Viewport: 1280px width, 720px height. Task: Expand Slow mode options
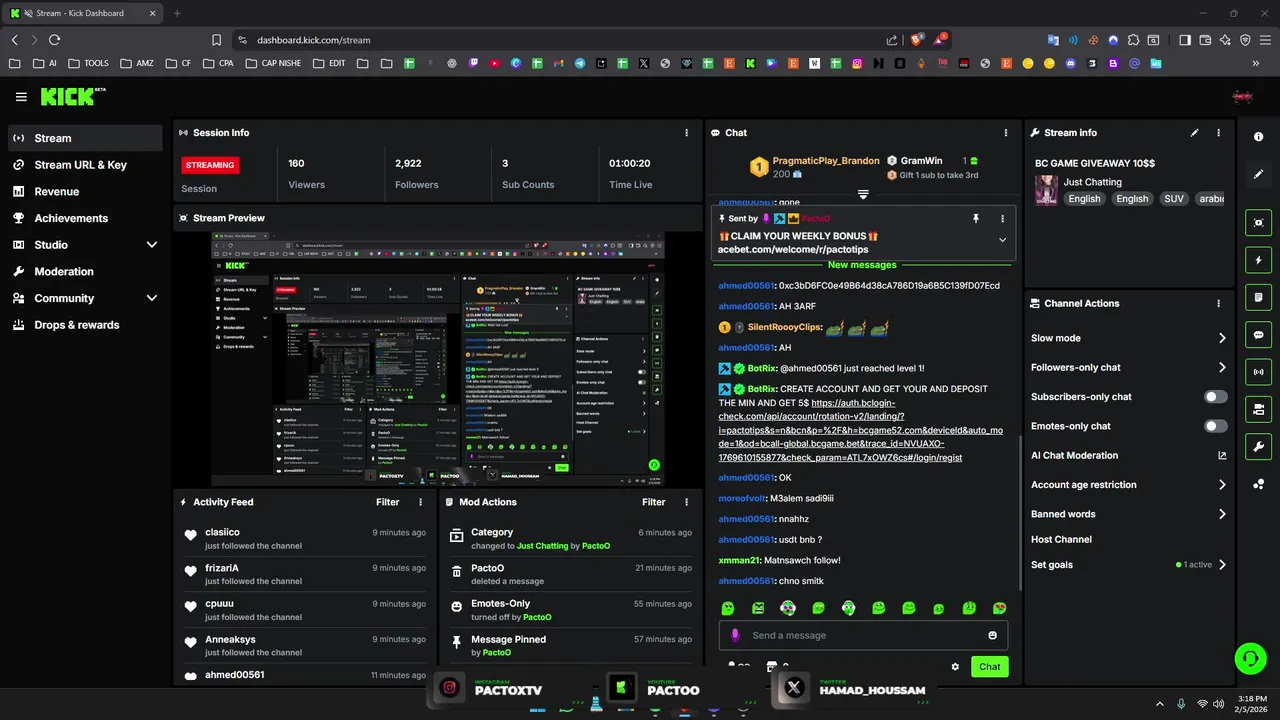point(1222,338)
